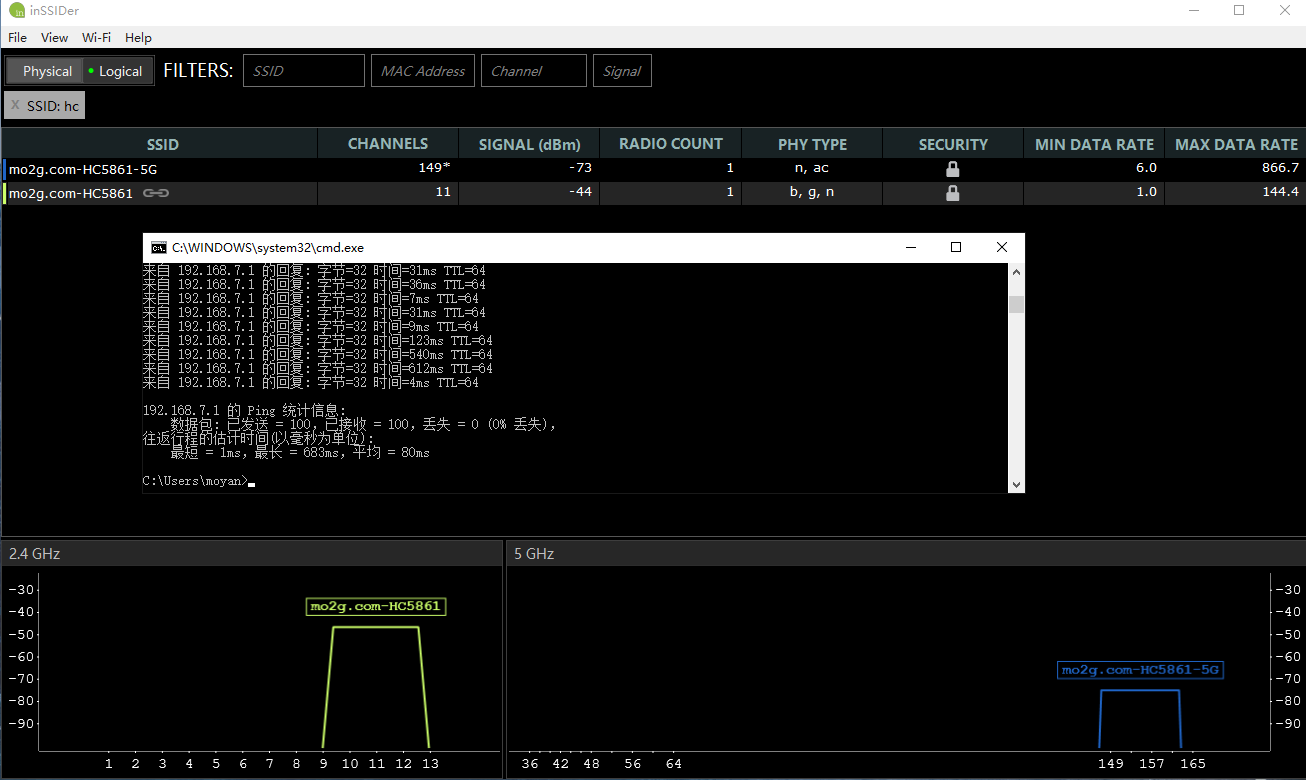Click signal value -44 in the table
The width and height of the screenshot is (1306, 780).
pos(580,192)
